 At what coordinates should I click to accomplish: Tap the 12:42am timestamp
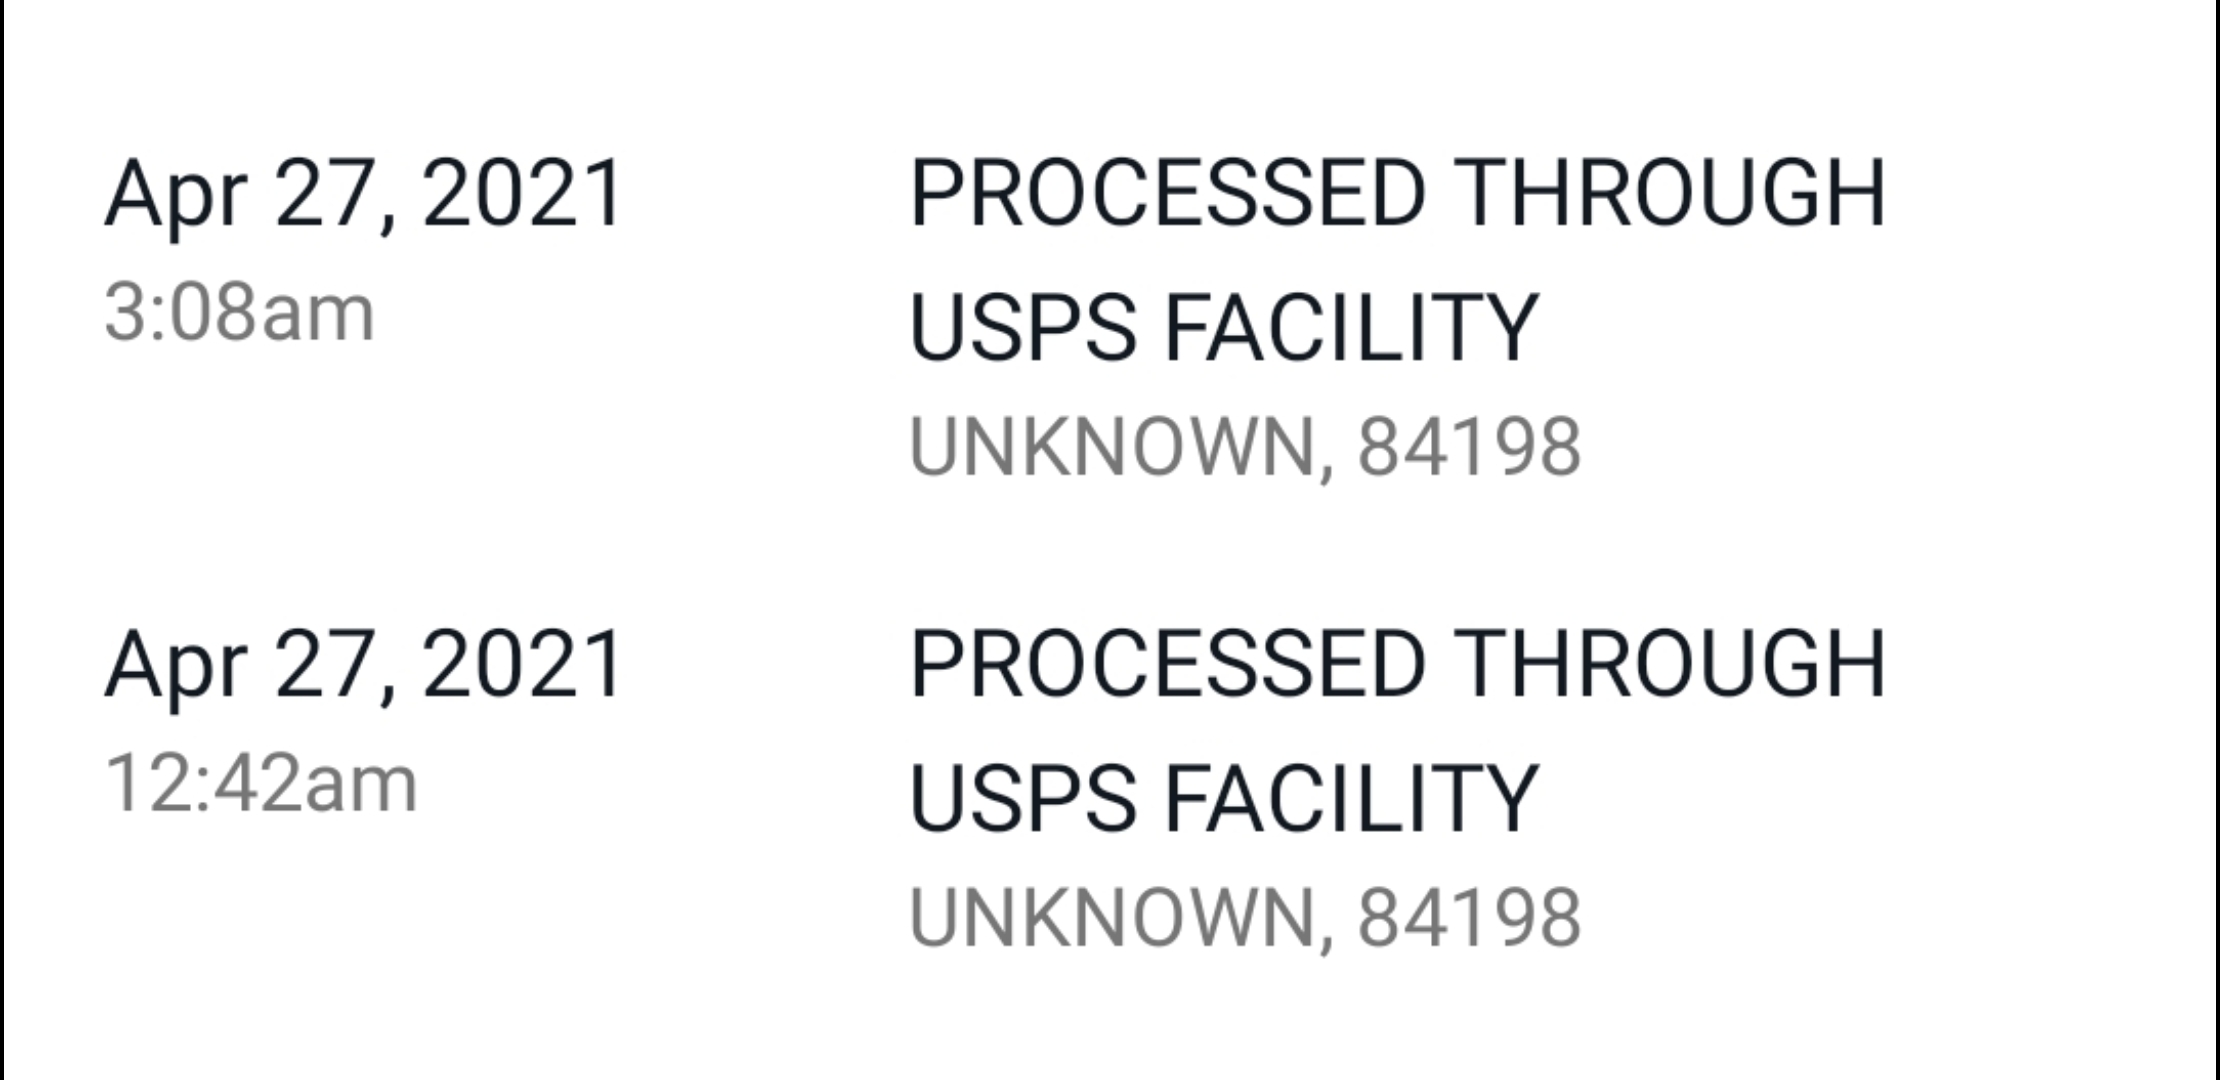(x=260, y=784)
